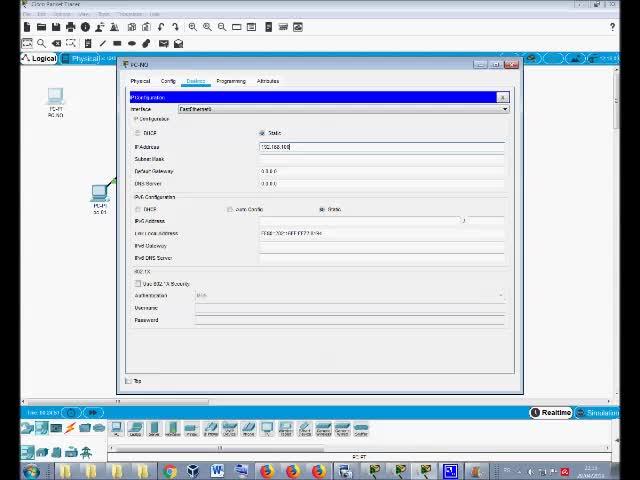Switch to the Desktop tab
Image resolution: width=640 pixels, height=480 pixels.
pos(196,81)
